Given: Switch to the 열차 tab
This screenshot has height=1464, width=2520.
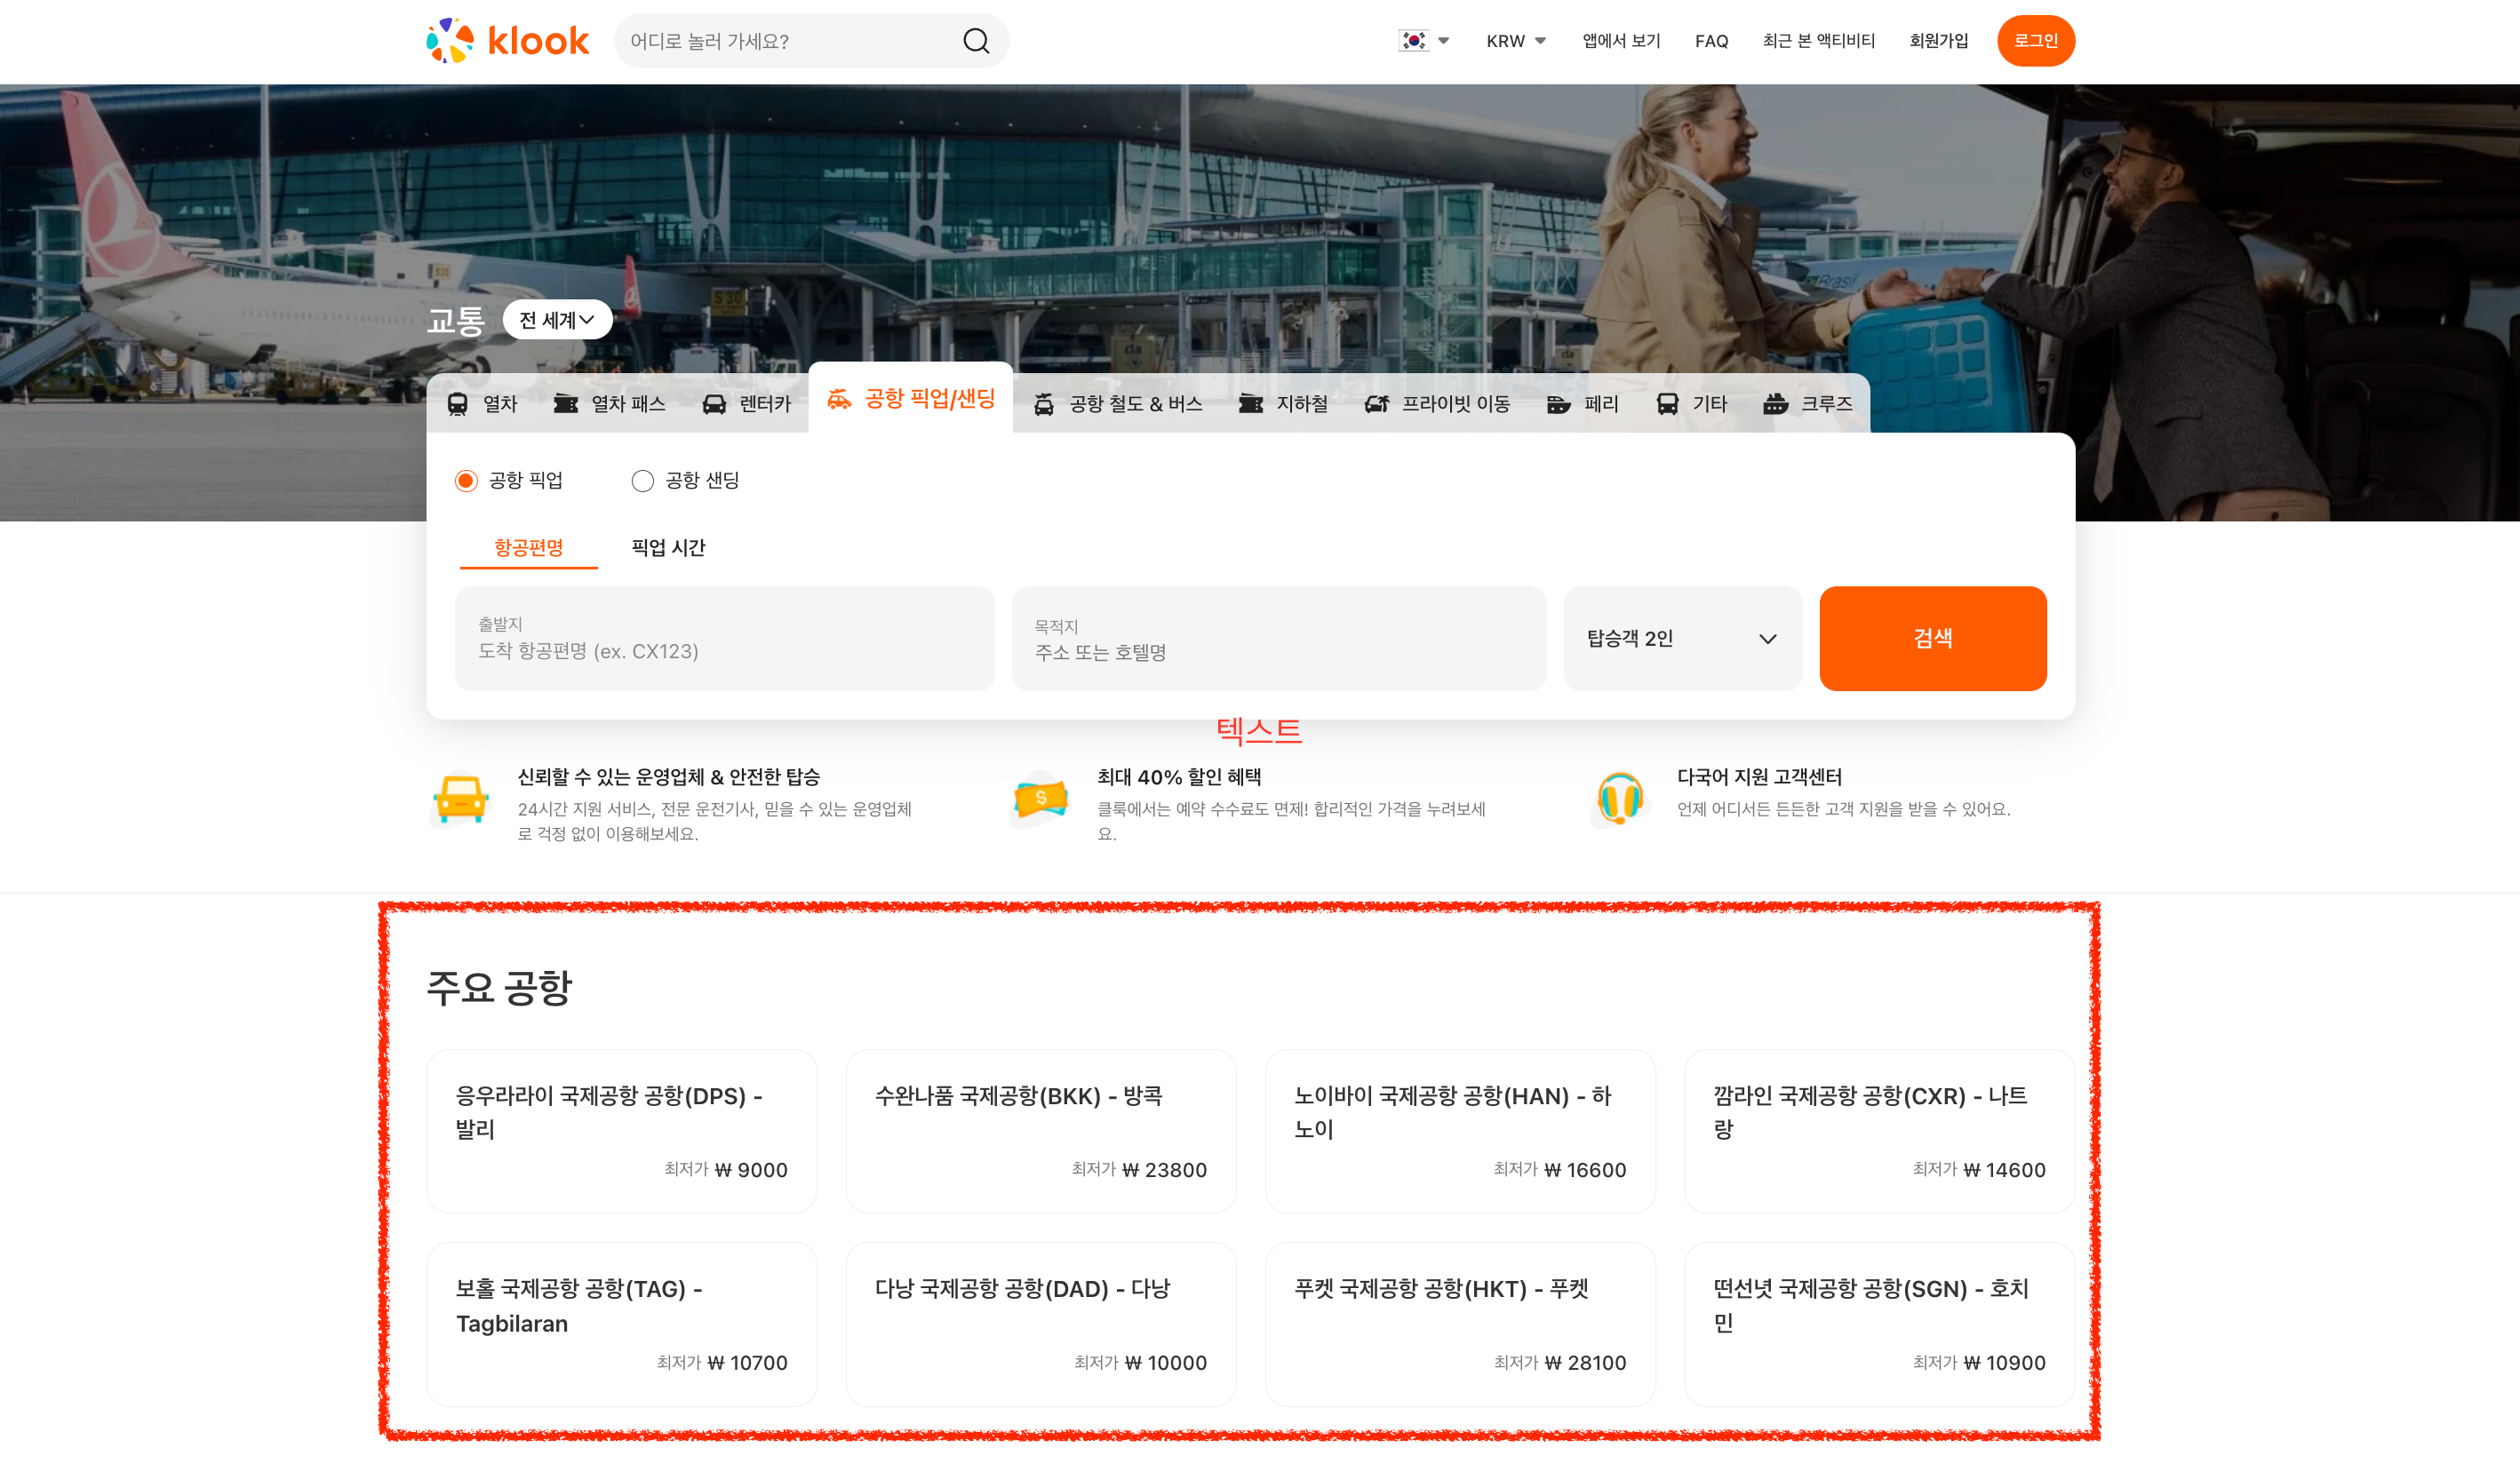Looking at the screenshot, I should (482, 404).
